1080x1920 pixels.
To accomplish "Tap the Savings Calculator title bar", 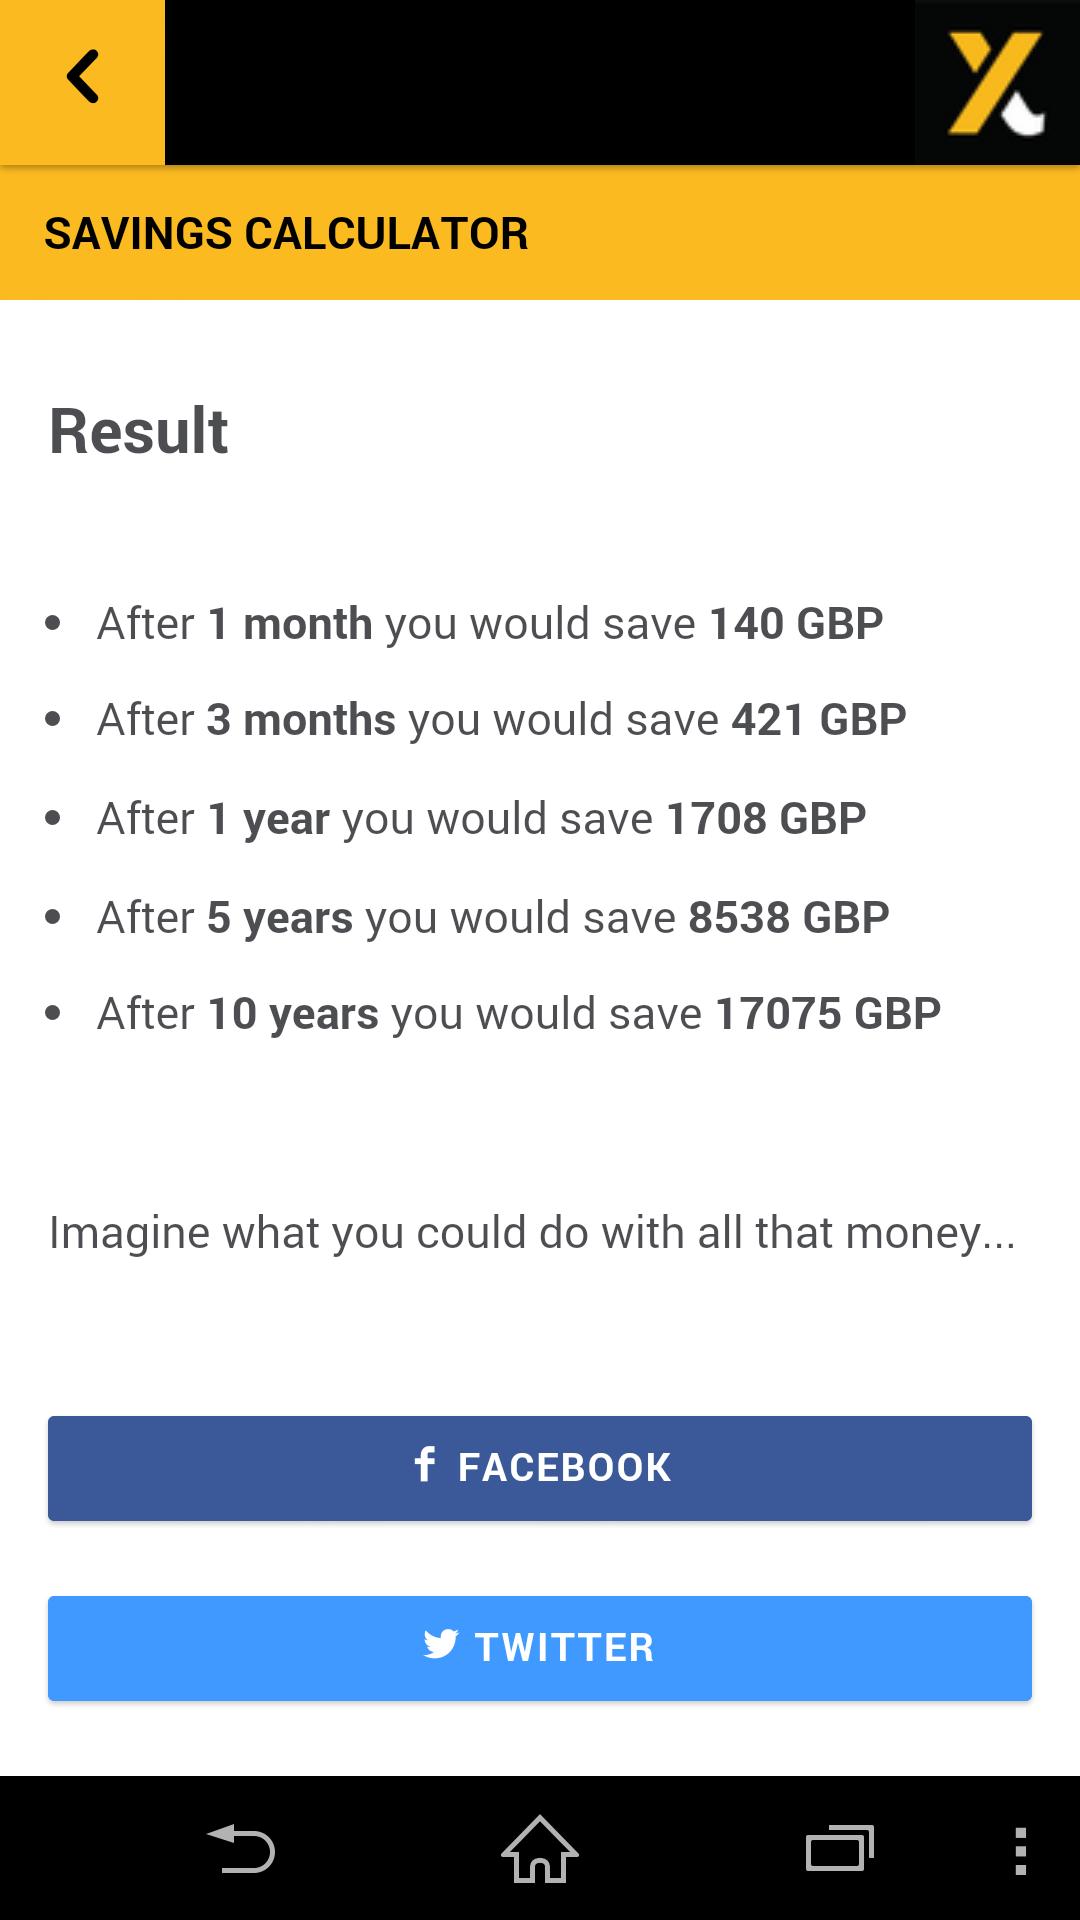I will click(x=540, y=233).
